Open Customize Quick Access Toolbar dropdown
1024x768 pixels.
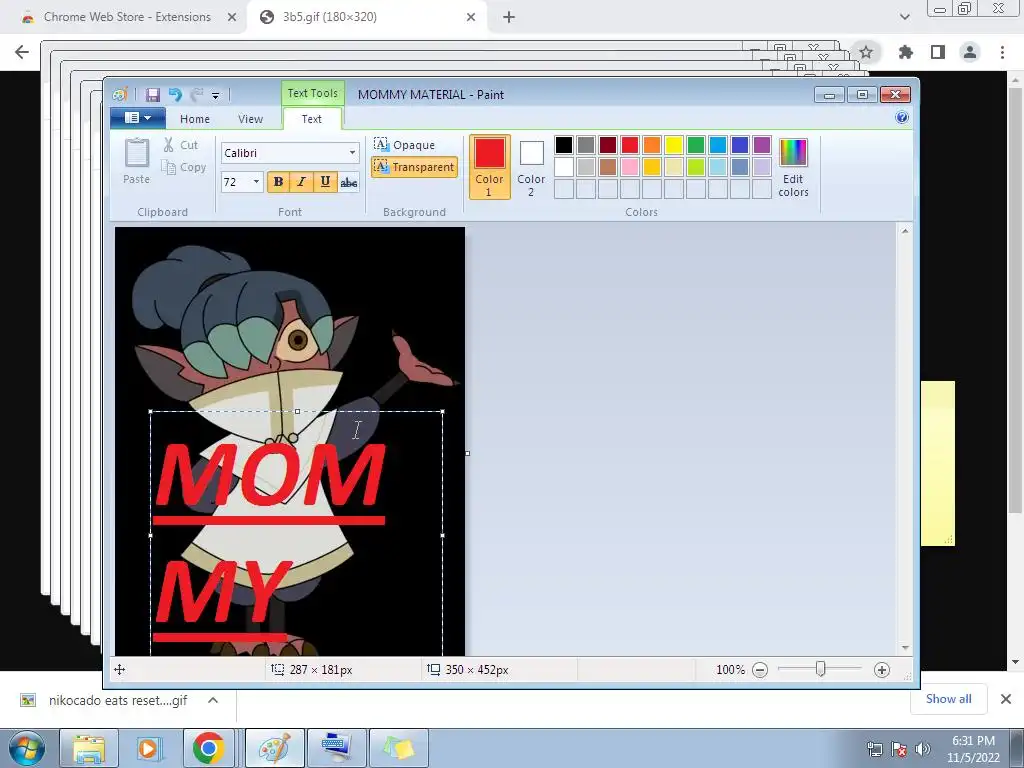click(216, 95)
